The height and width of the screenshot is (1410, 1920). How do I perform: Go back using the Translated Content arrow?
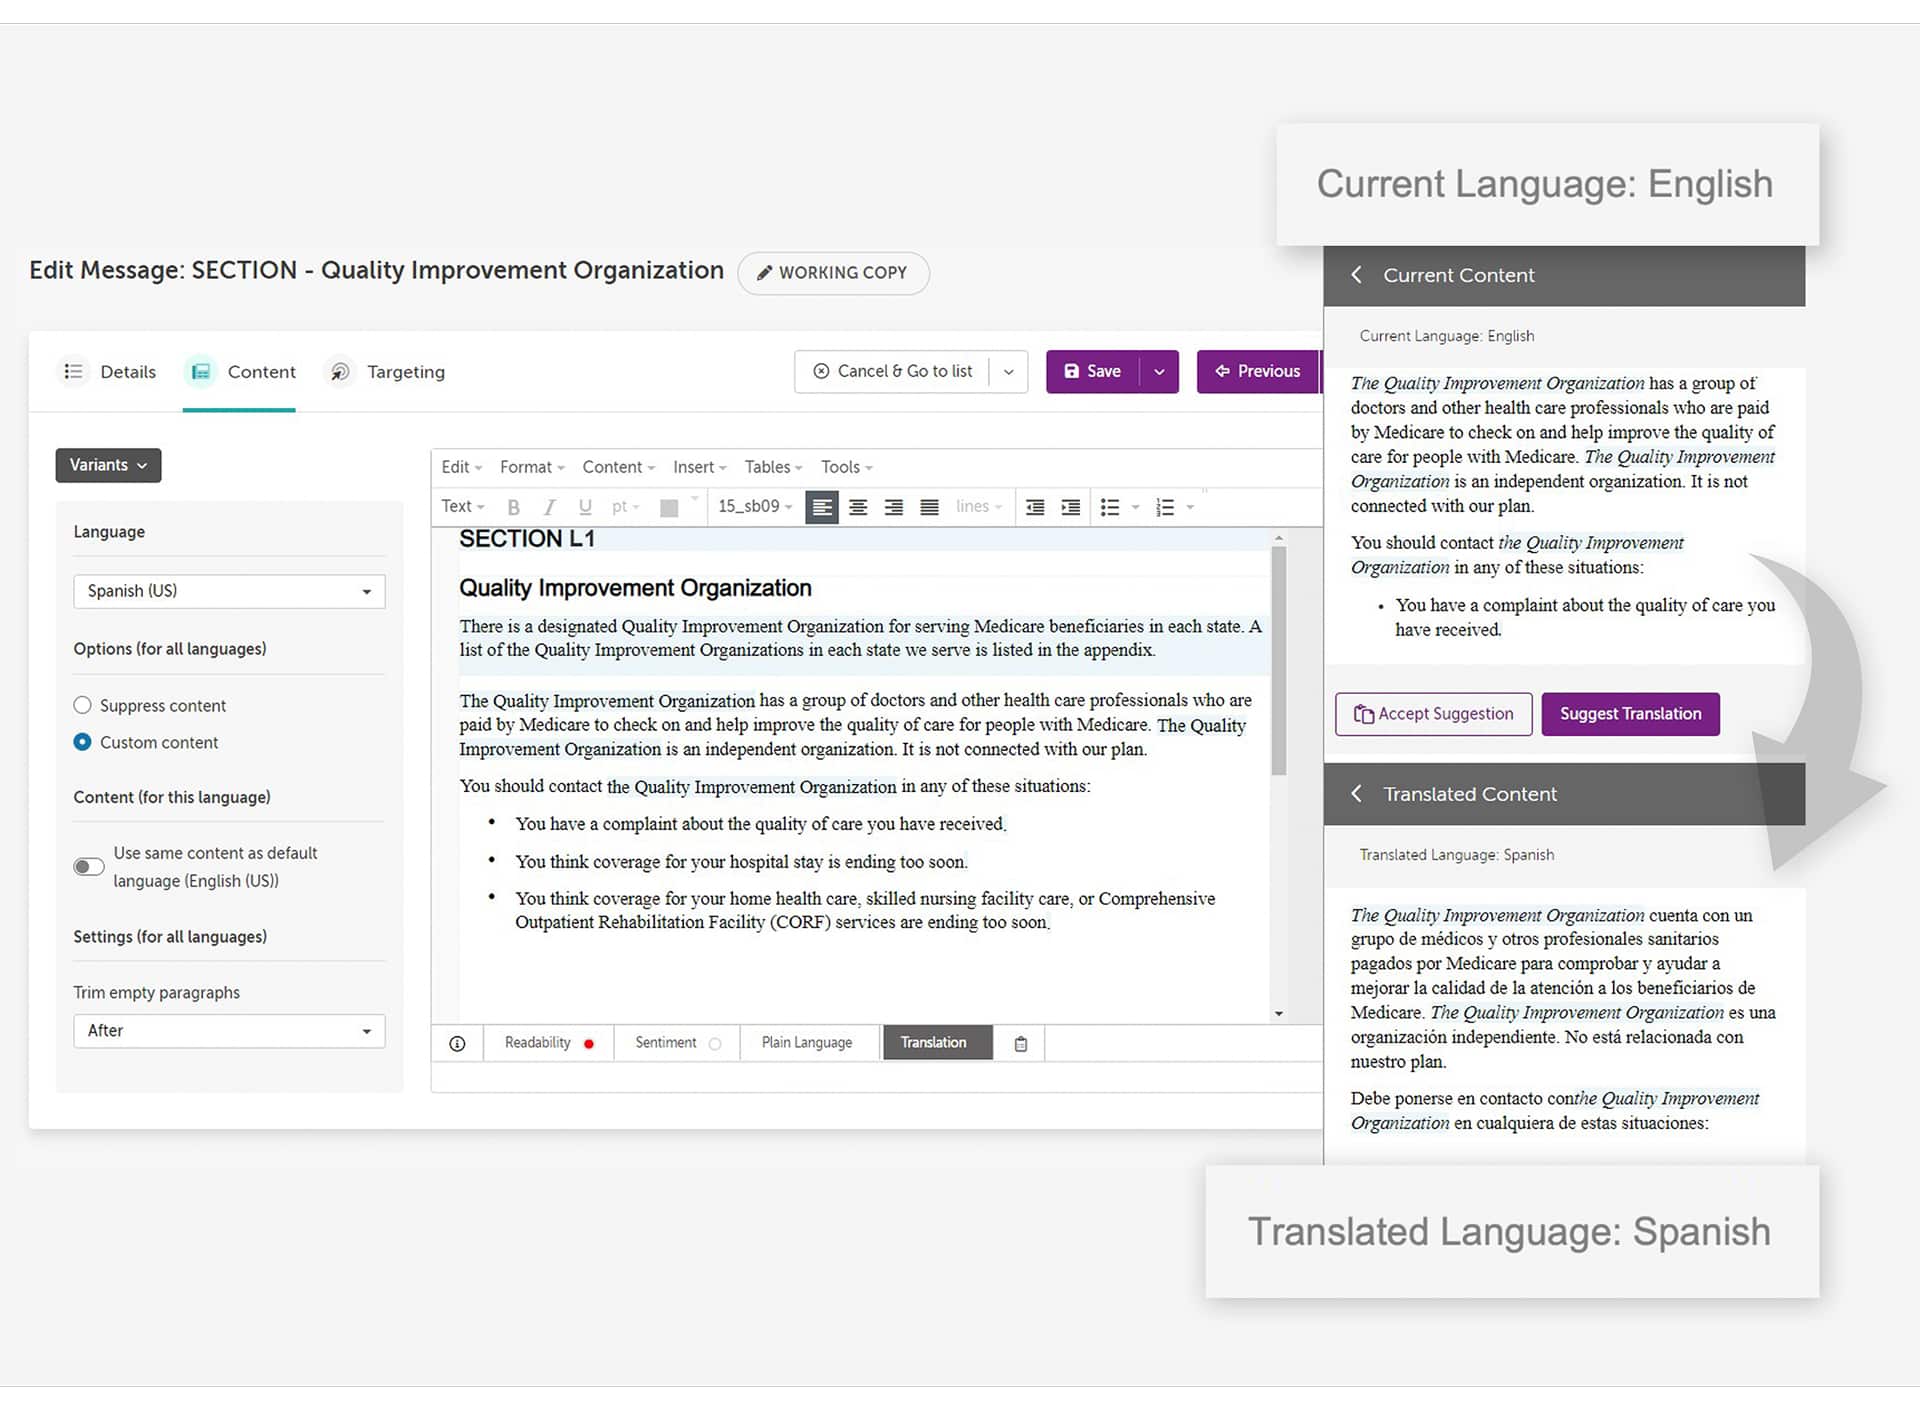click(1357, 793)
